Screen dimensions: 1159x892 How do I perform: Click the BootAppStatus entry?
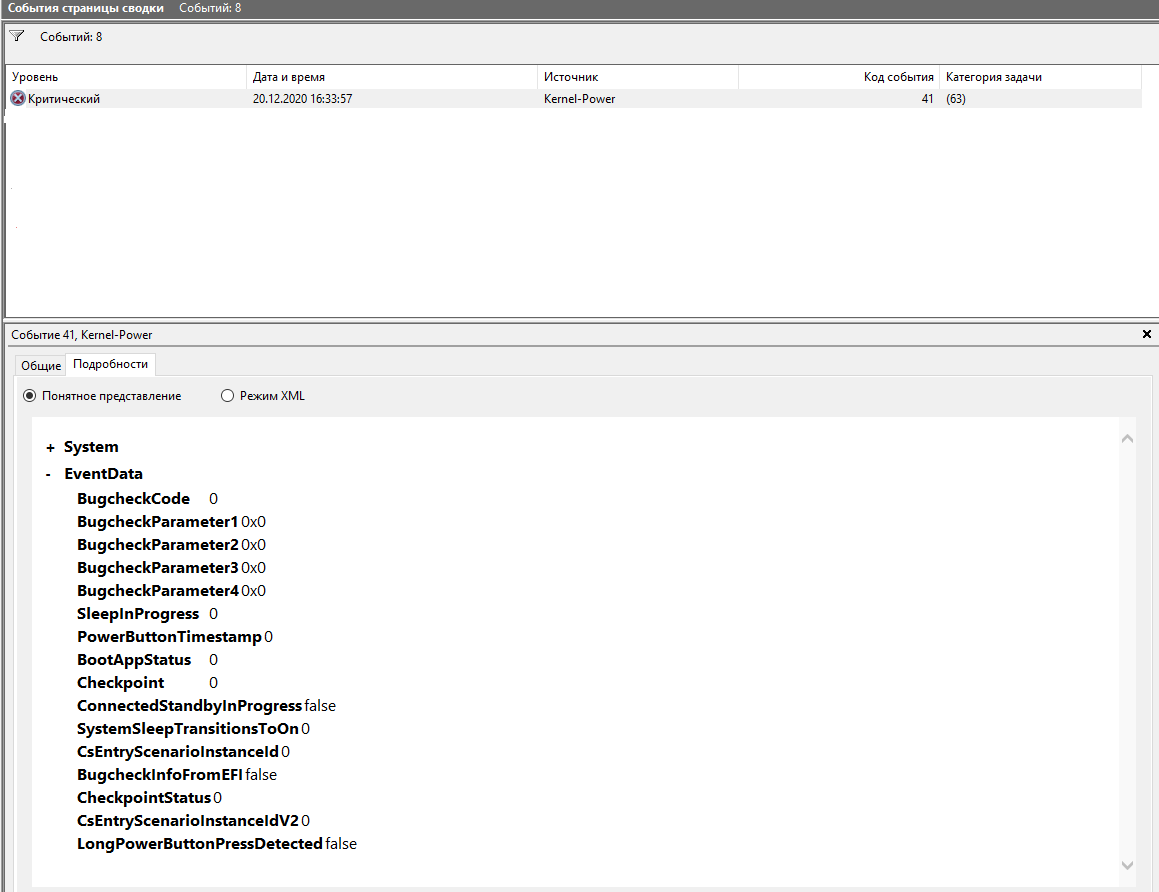[x=147, y=659]
